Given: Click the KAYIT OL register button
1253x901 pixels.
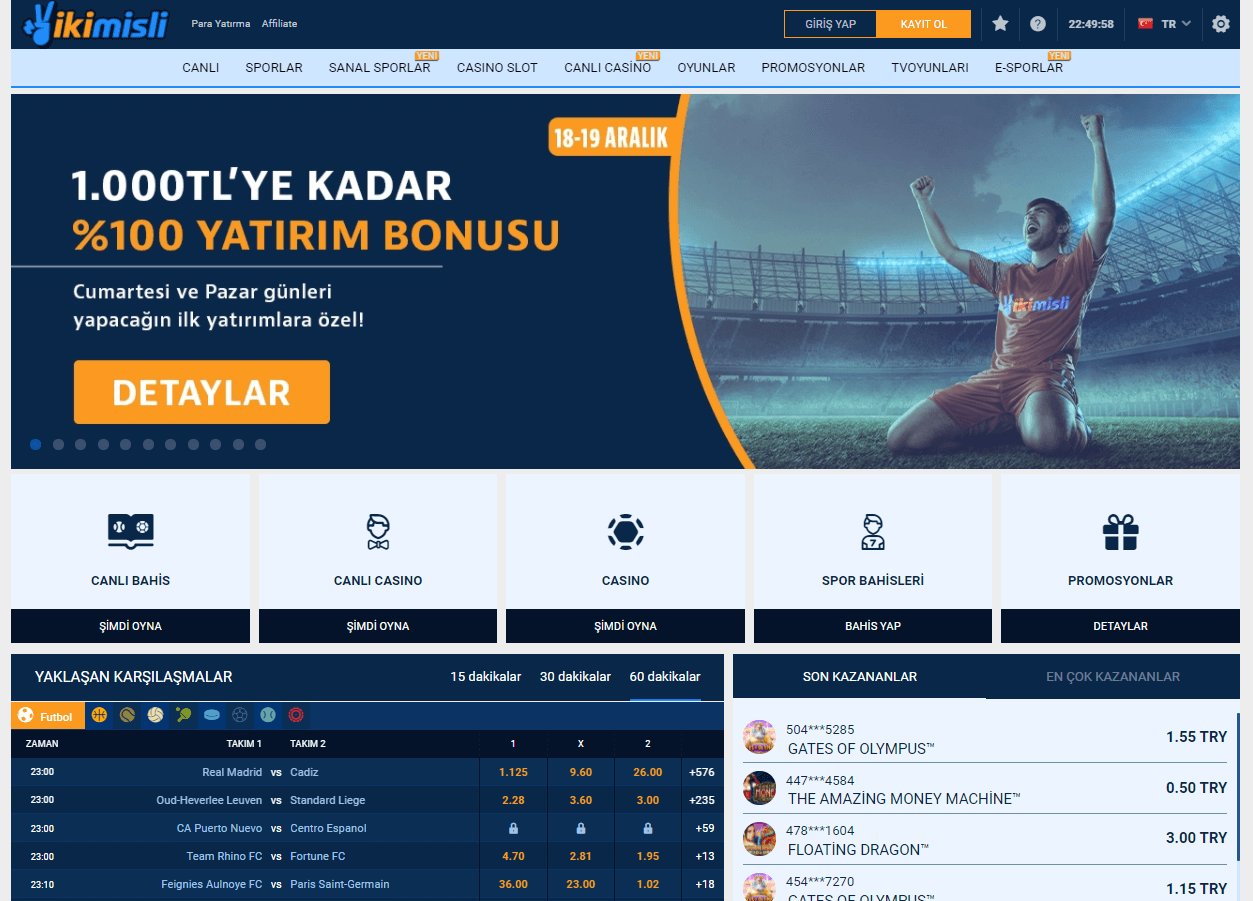Looking at the screenshot, I should 923,24.
